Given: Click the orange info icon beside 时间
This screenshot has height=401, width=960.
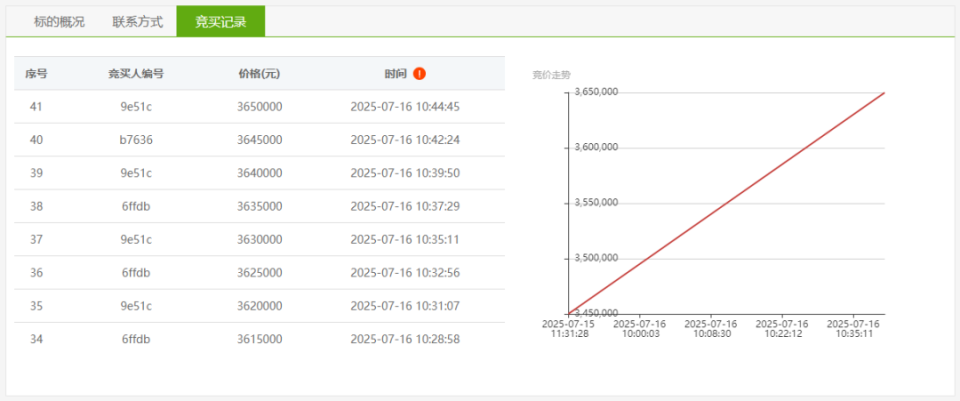Looking at the screenshot, I should click(x=419, y=73).
